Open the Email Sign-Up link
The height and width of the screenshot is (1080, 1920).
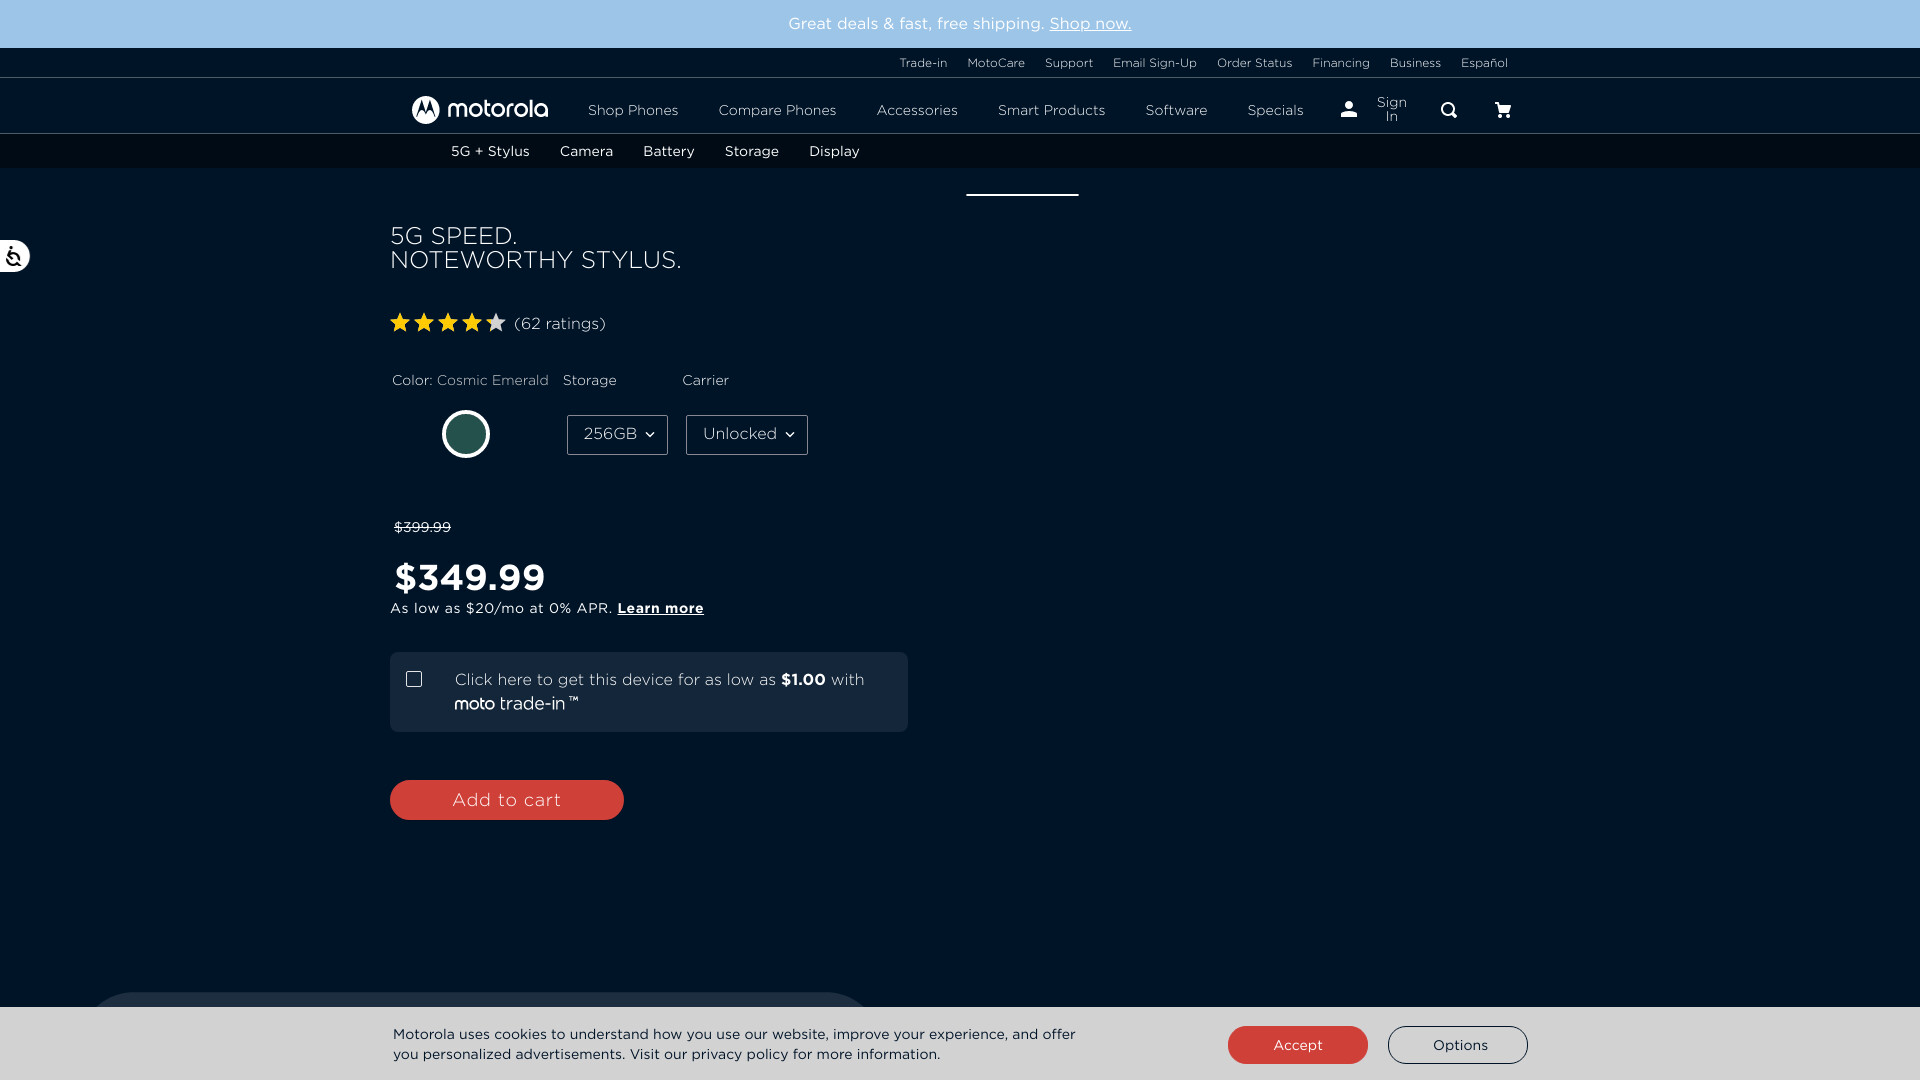[x=1155, y=63]
